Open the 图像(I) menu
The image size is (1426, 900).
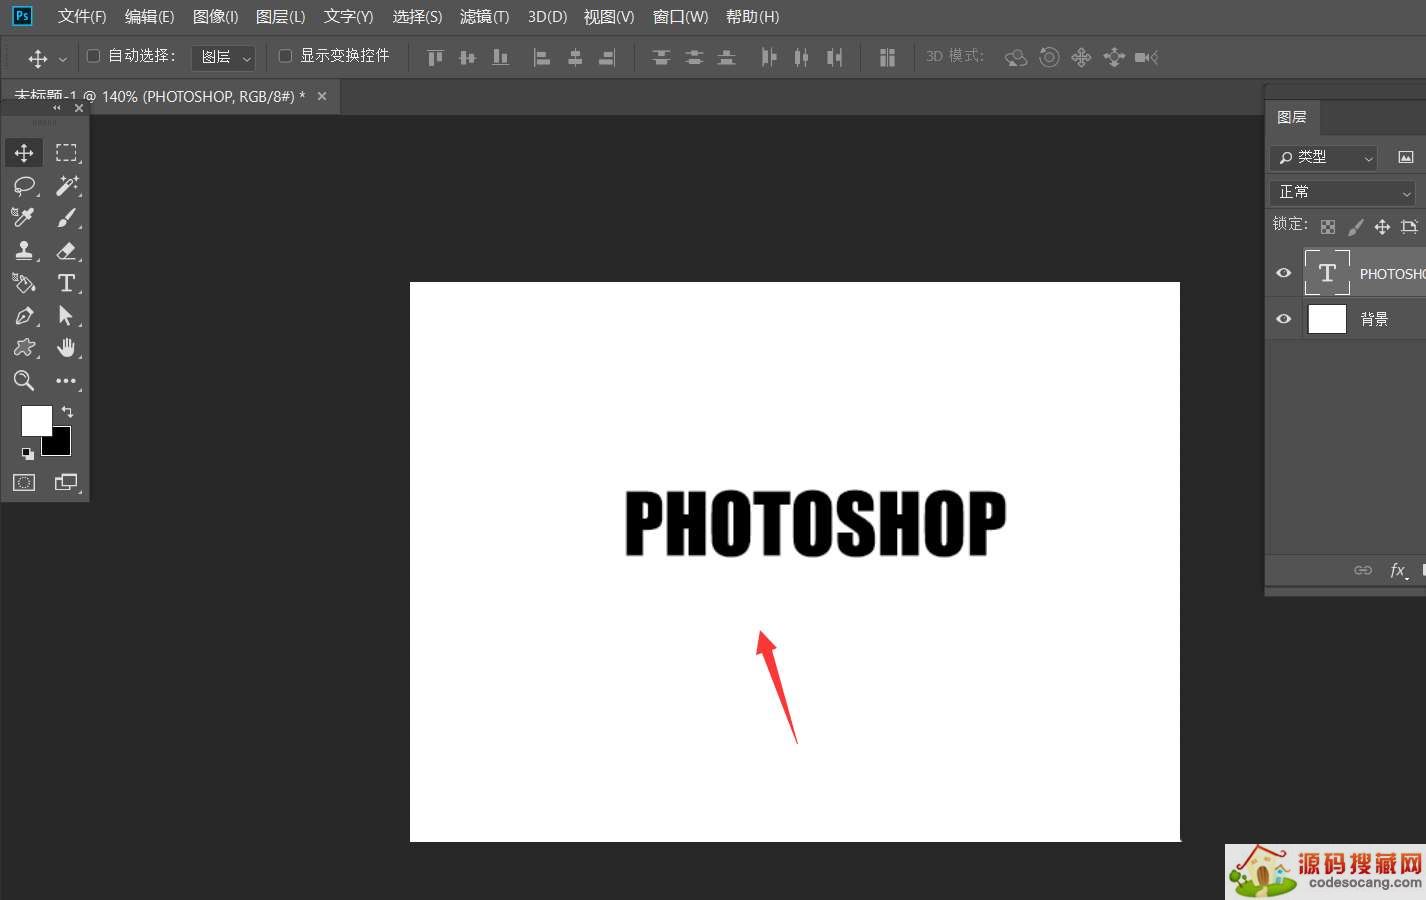[x=215, y=17]
